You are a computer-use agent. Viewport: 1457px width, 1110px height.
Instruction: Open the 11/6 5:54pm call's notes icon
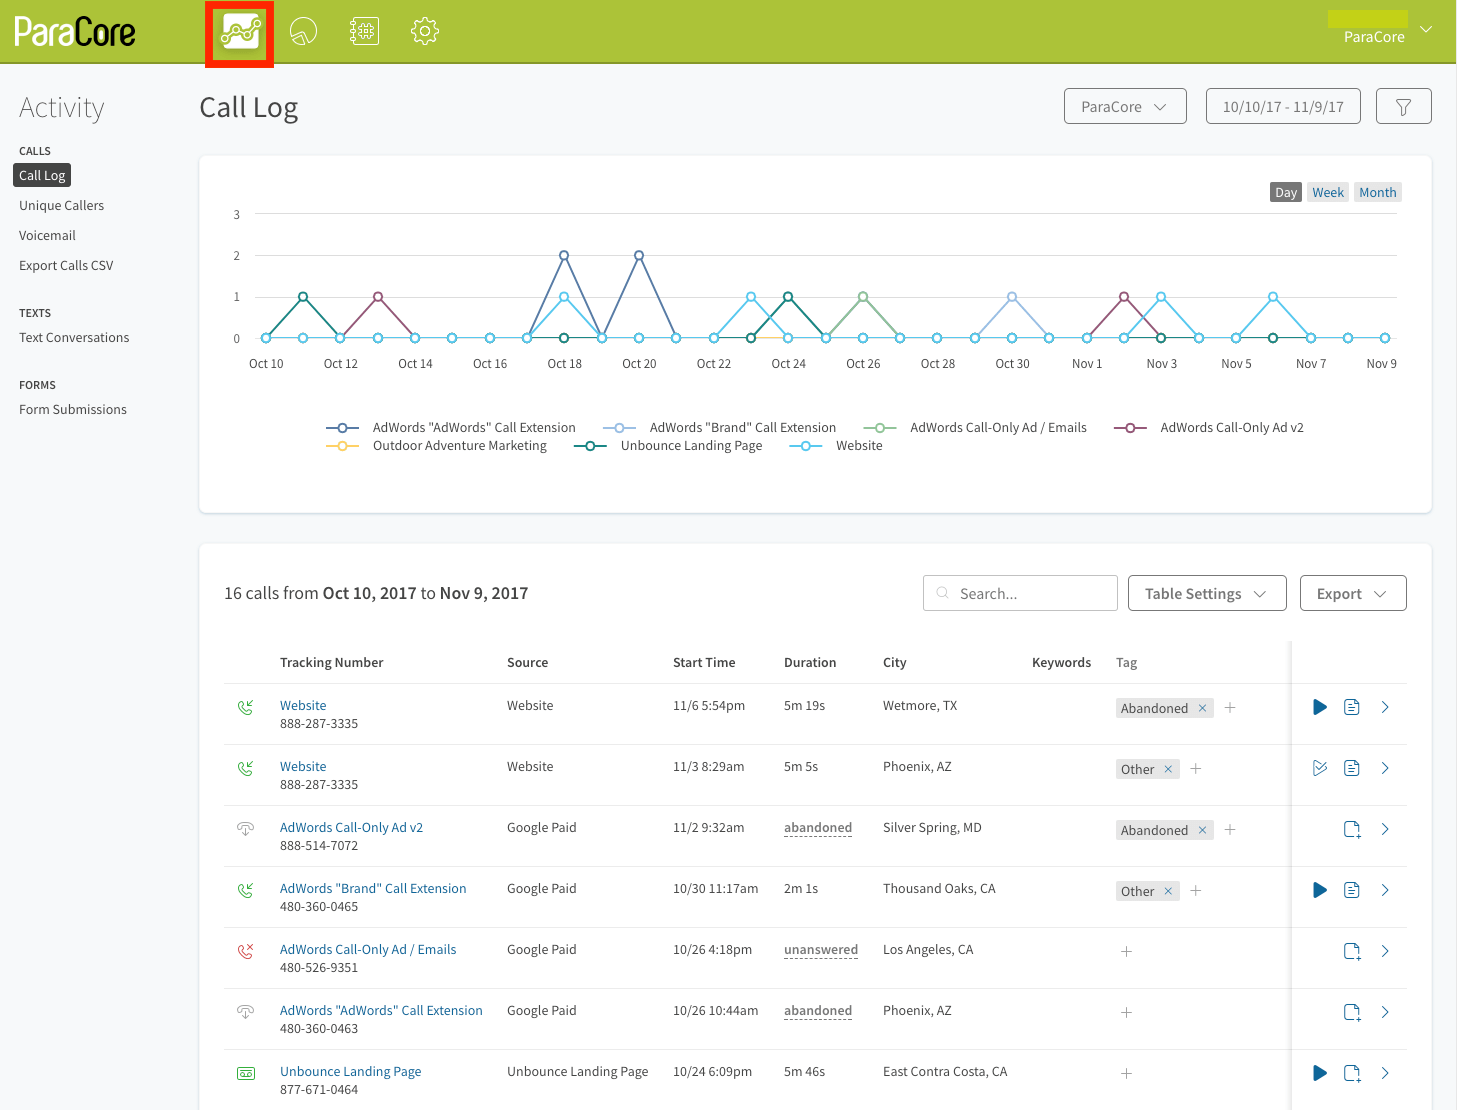1352,707
